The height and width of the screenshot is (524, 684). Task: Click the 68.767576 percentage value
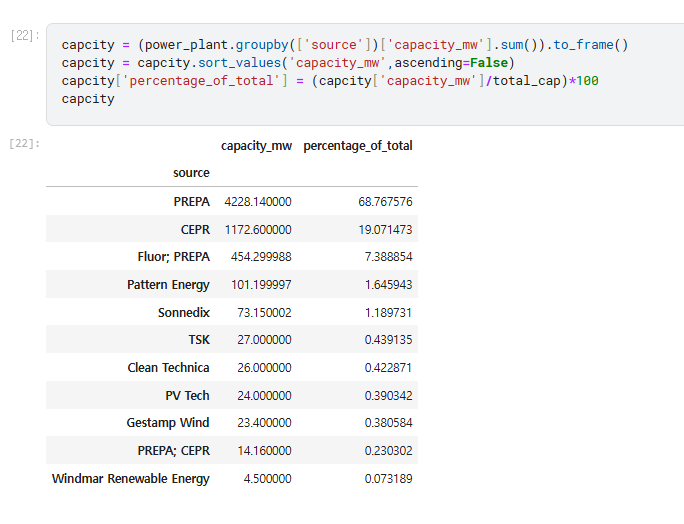[385, 202]
